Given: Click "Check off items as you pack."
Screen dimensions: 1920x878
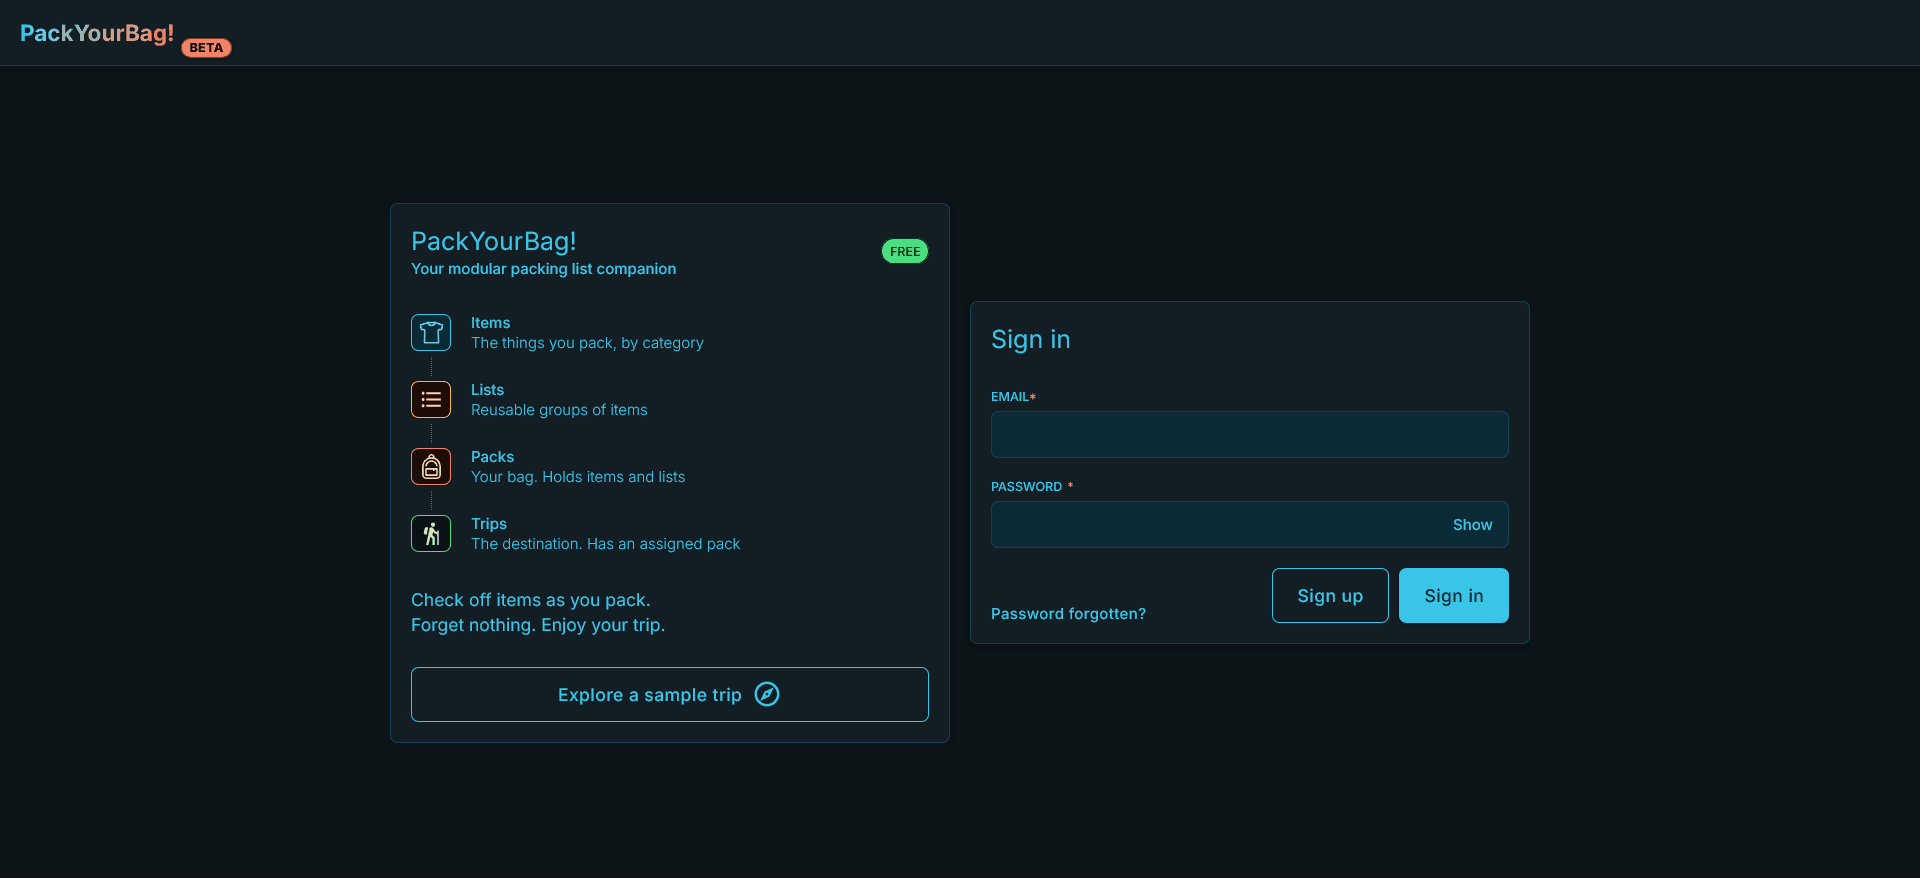Looking at the screenshot, I should [531, 600].
